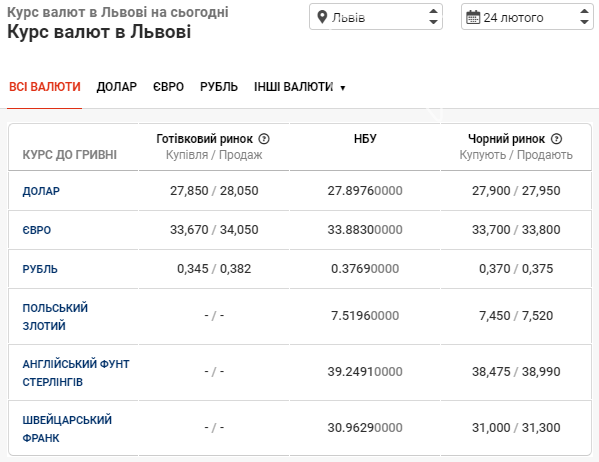The height and width of the screenshot is (462, 599).
Task: Click the calendar icon beside 24 лютого
Action: point(473,17)
